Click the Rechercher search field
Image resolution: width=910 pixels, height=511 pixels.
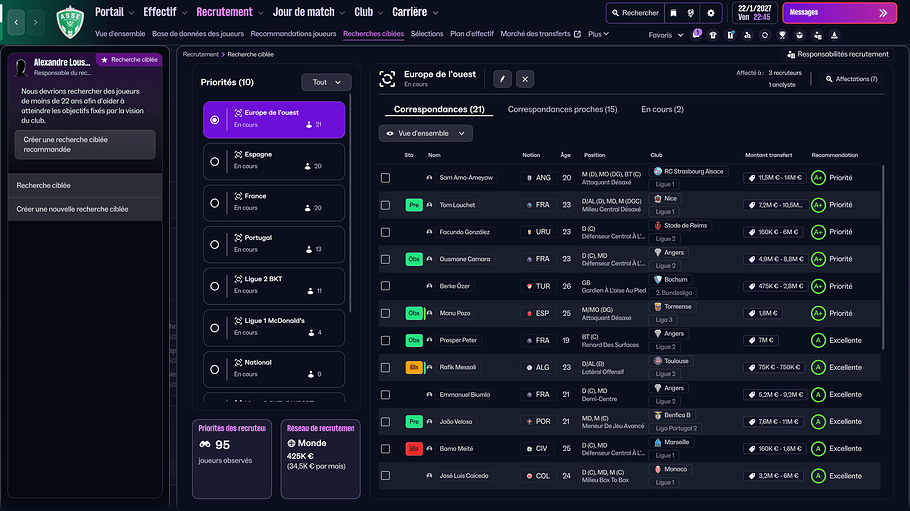635,13
